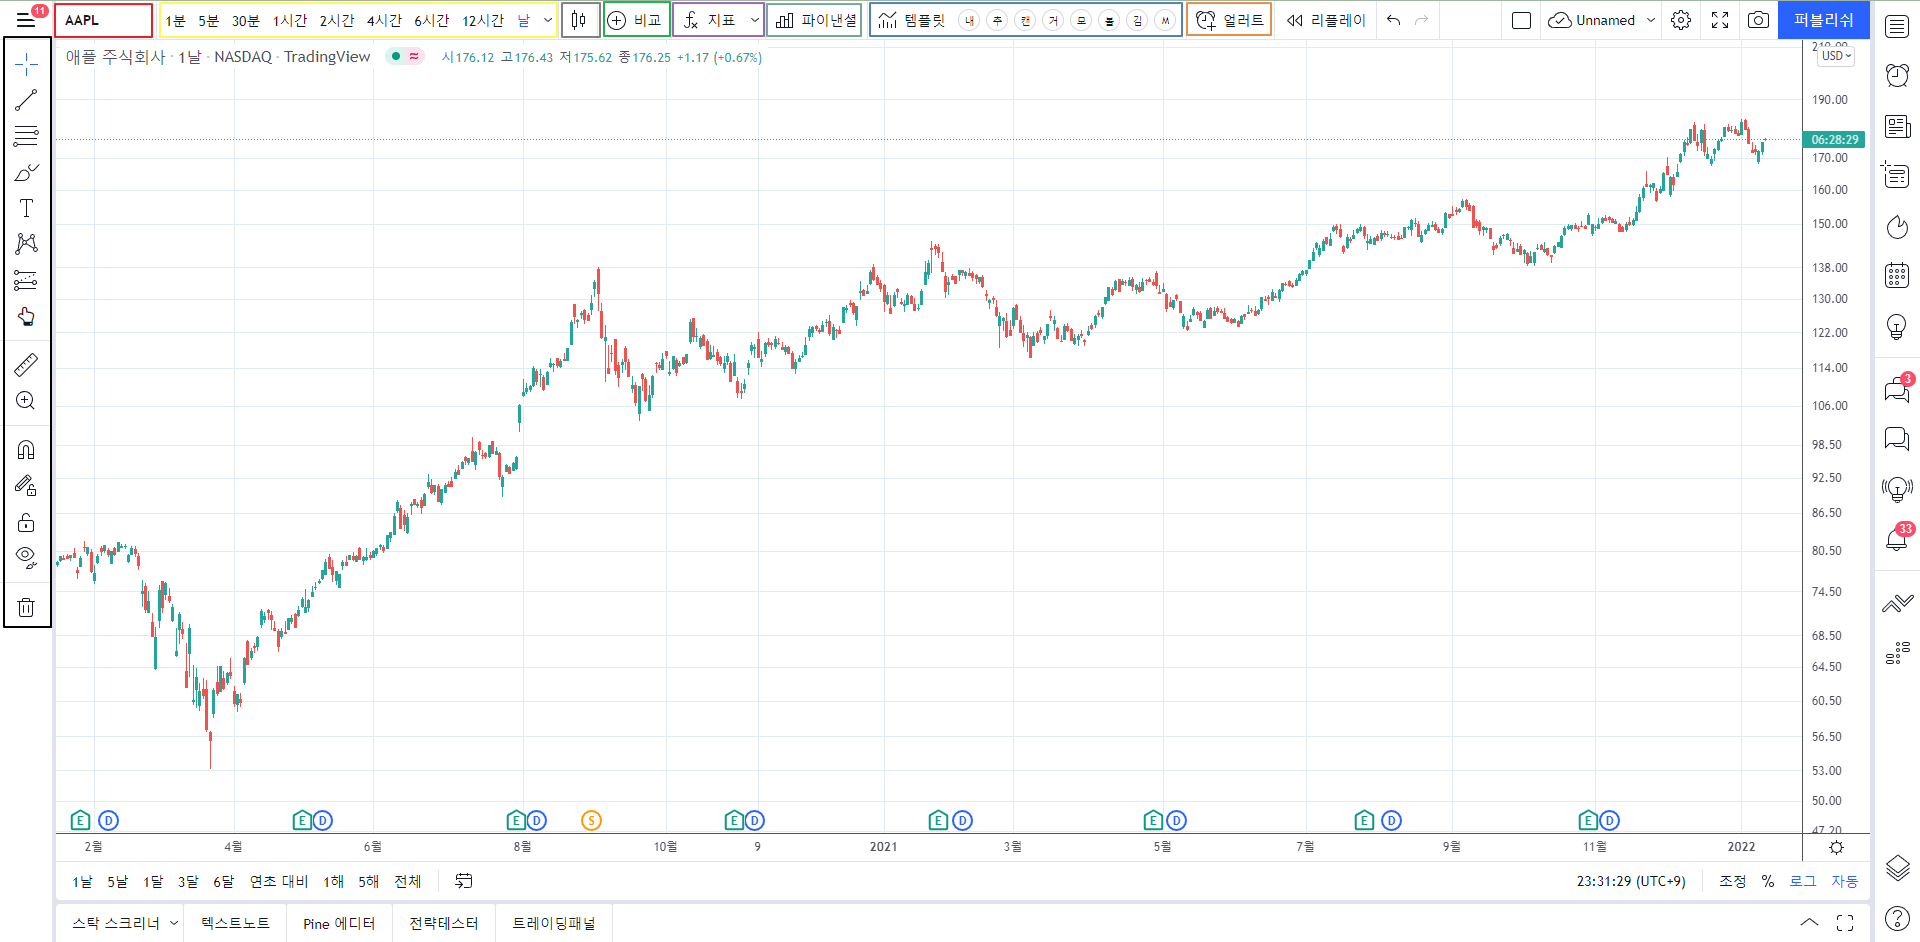Open the Fibonacci retracement tool
The image size is (1920, 942).
pos(26,136)
